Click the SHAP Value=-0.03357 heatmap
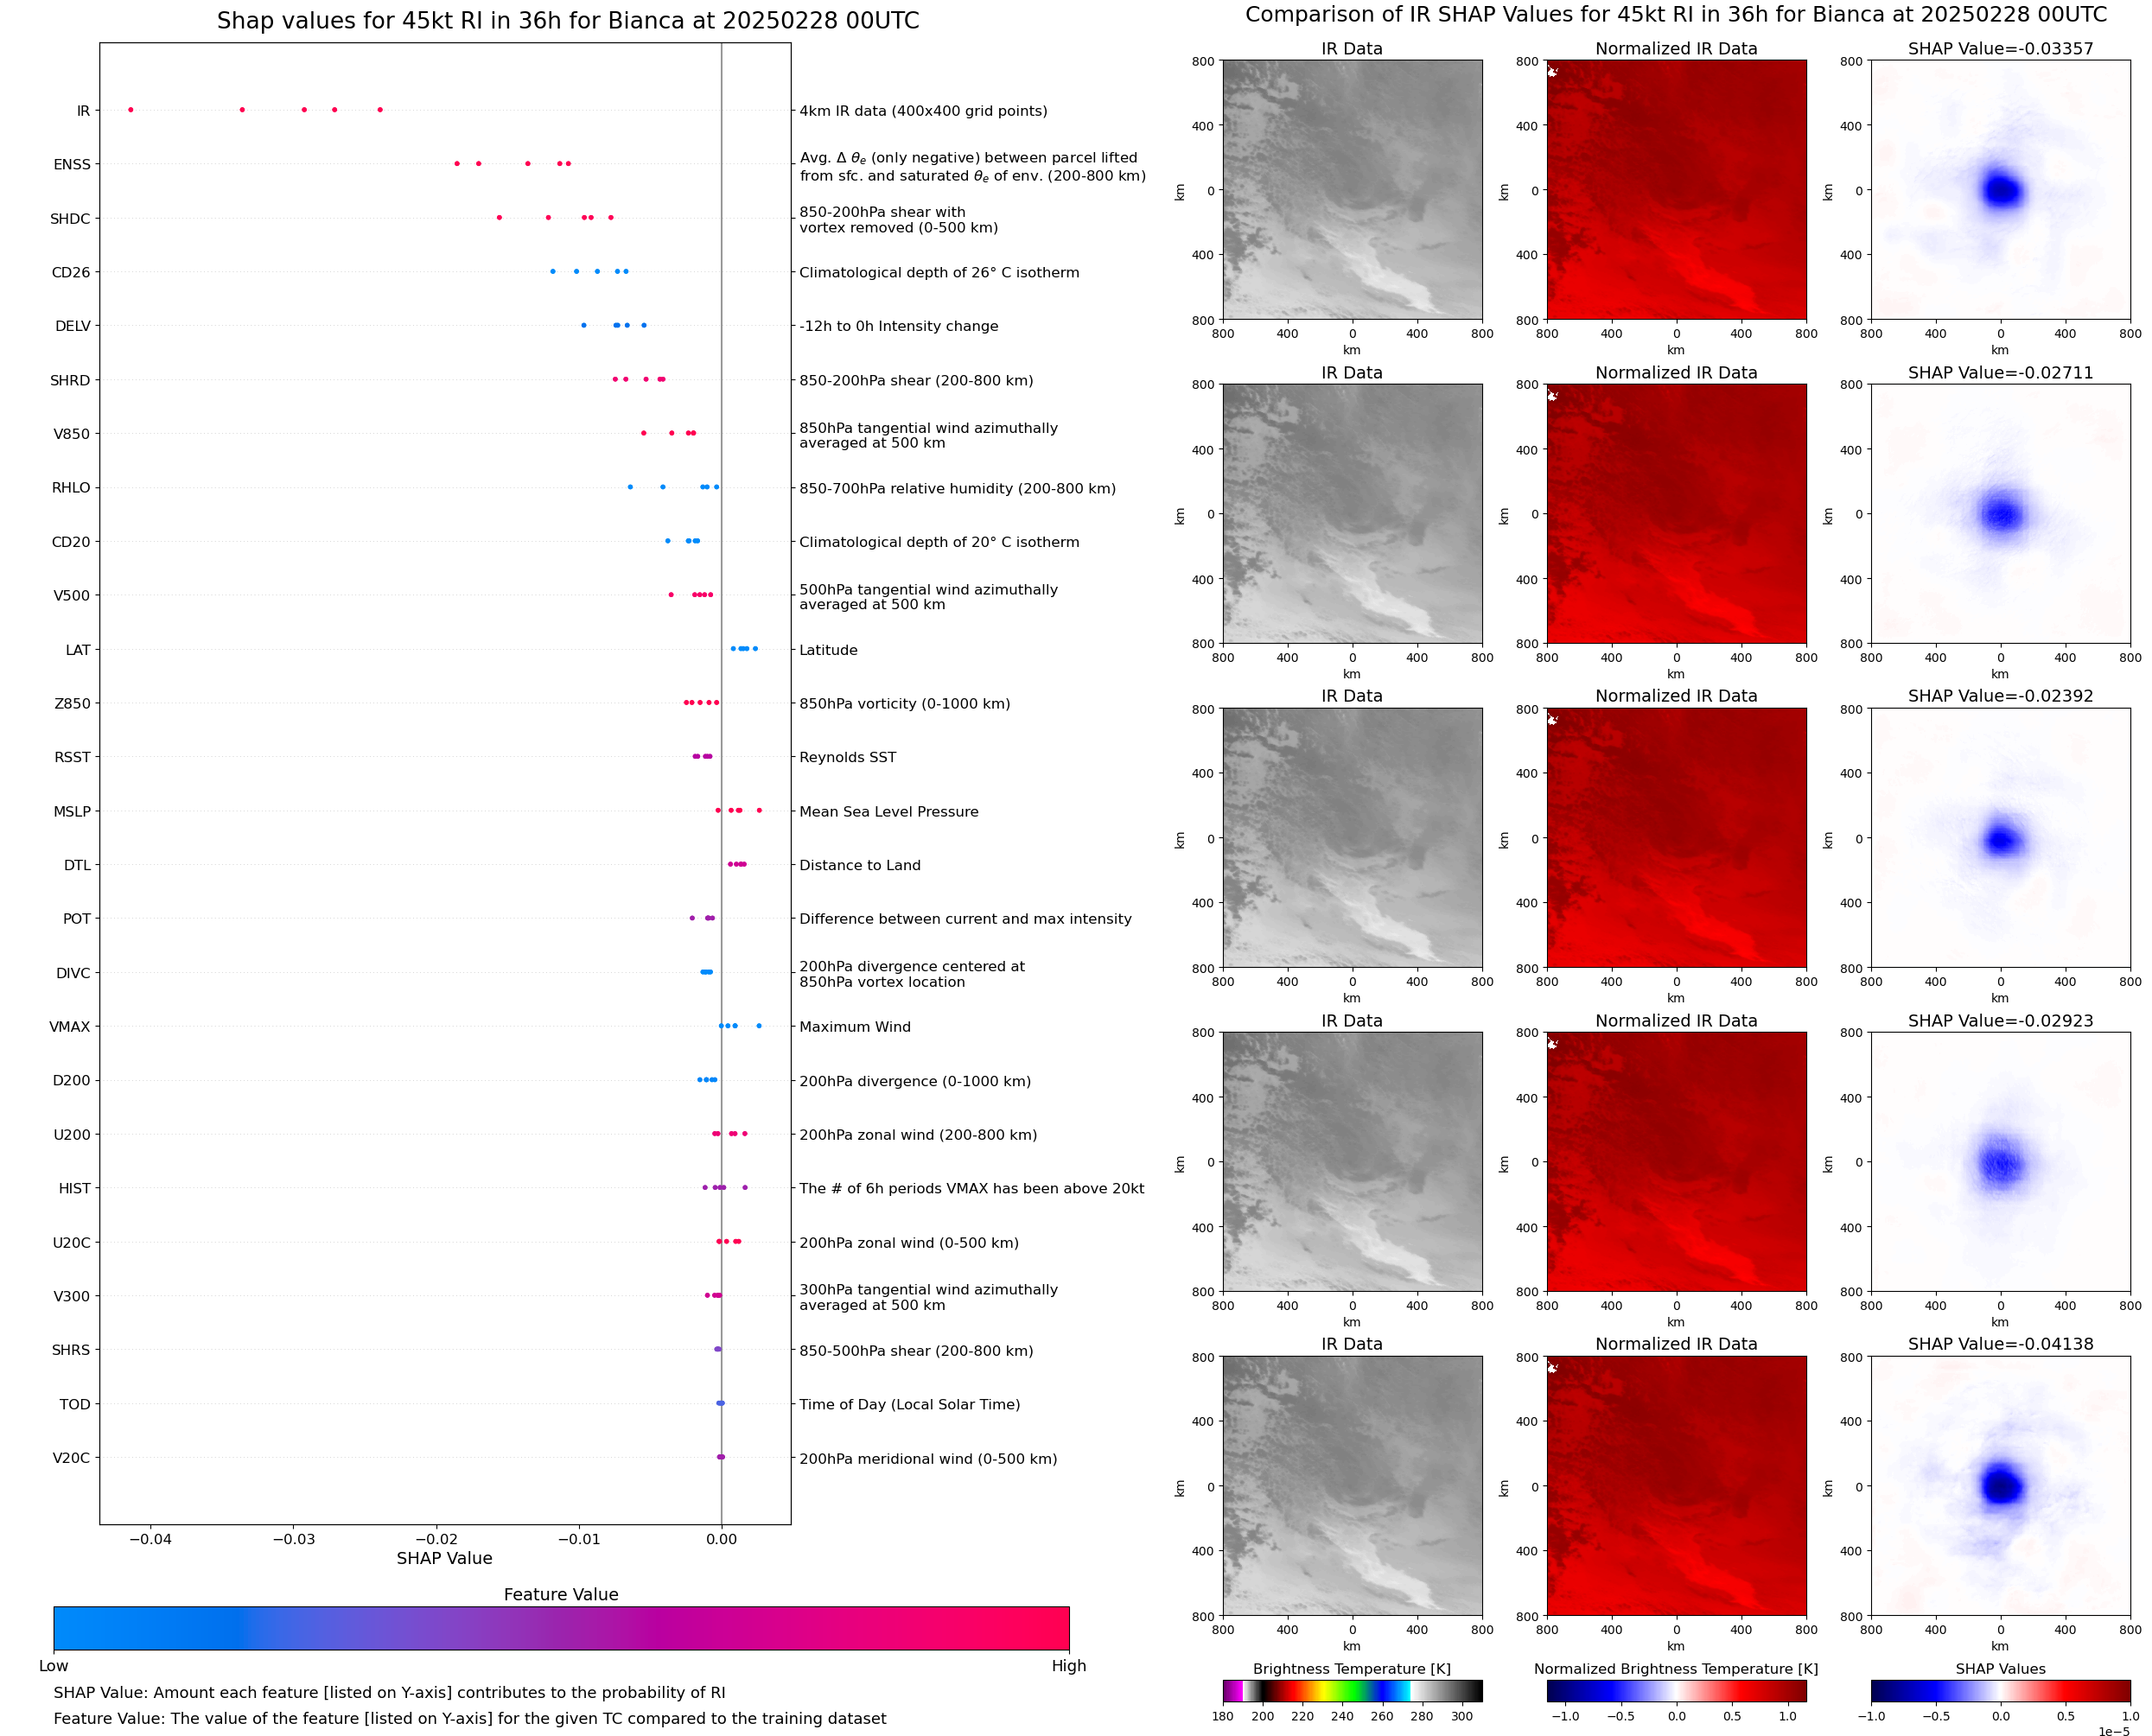The image size is (2152, 1736). coord(1999,190)
